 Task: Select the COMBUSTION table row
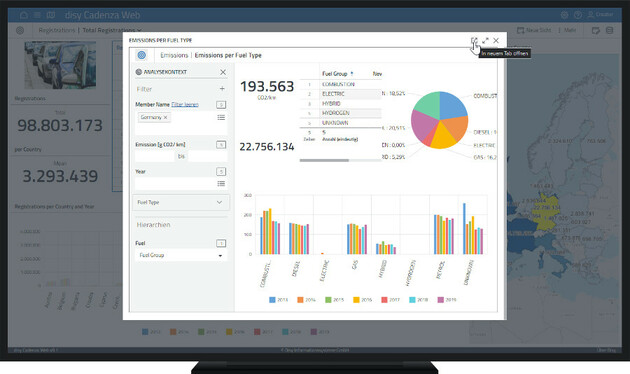[341, 84]
